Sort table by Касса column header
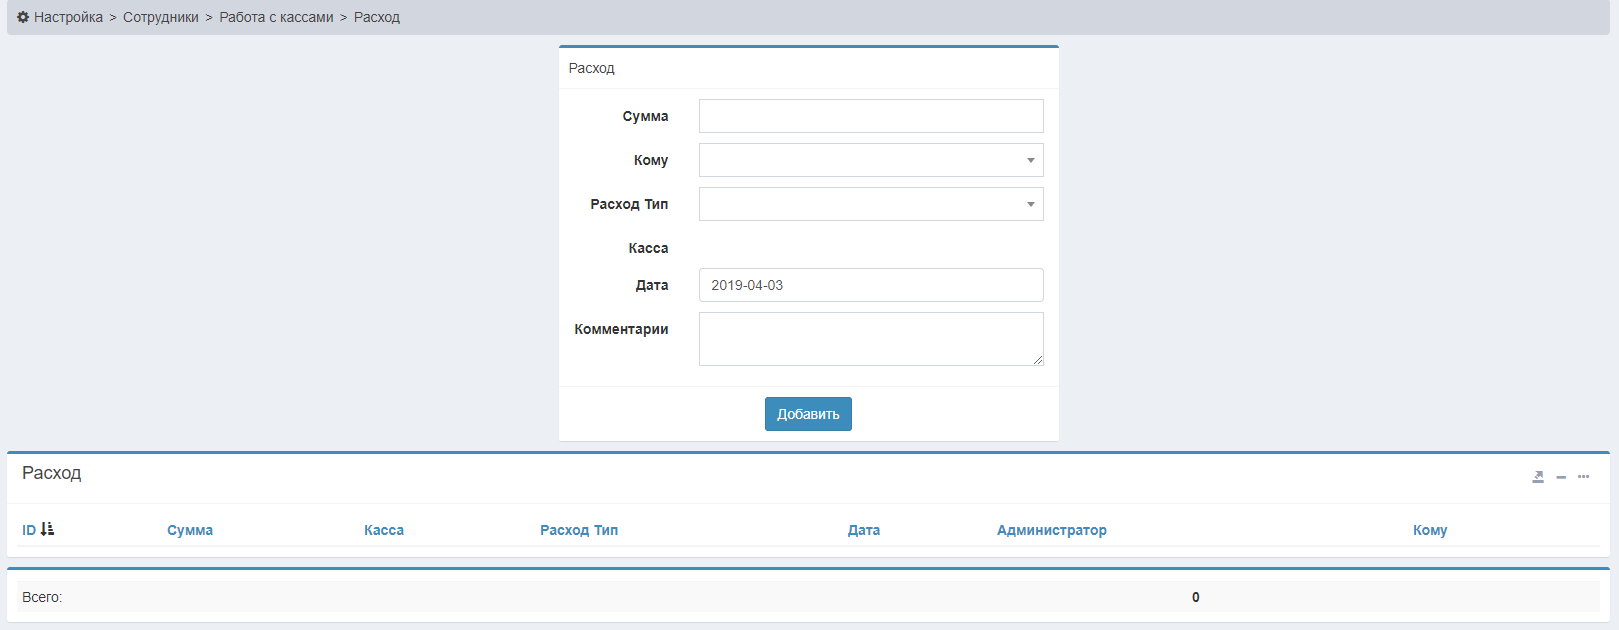 pos(384,530)
